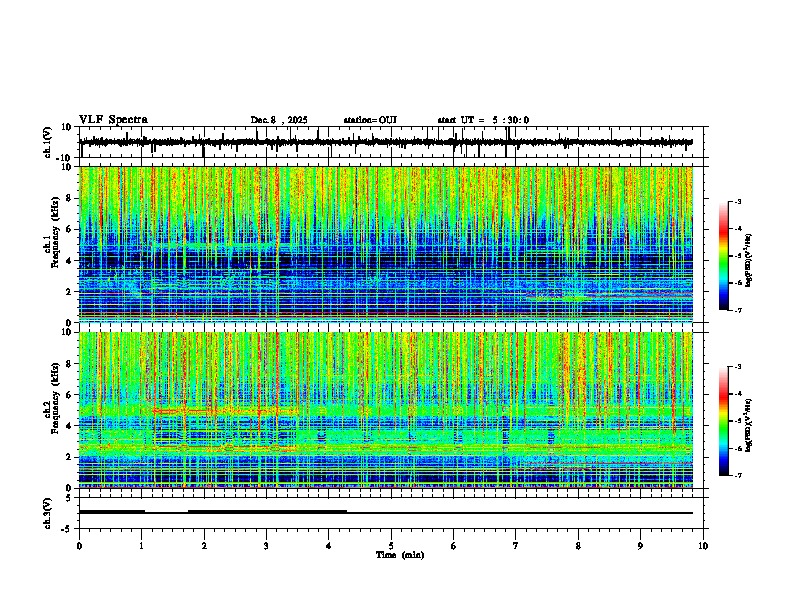Click the ch.1 voltage waveform trace

[386, 142]
